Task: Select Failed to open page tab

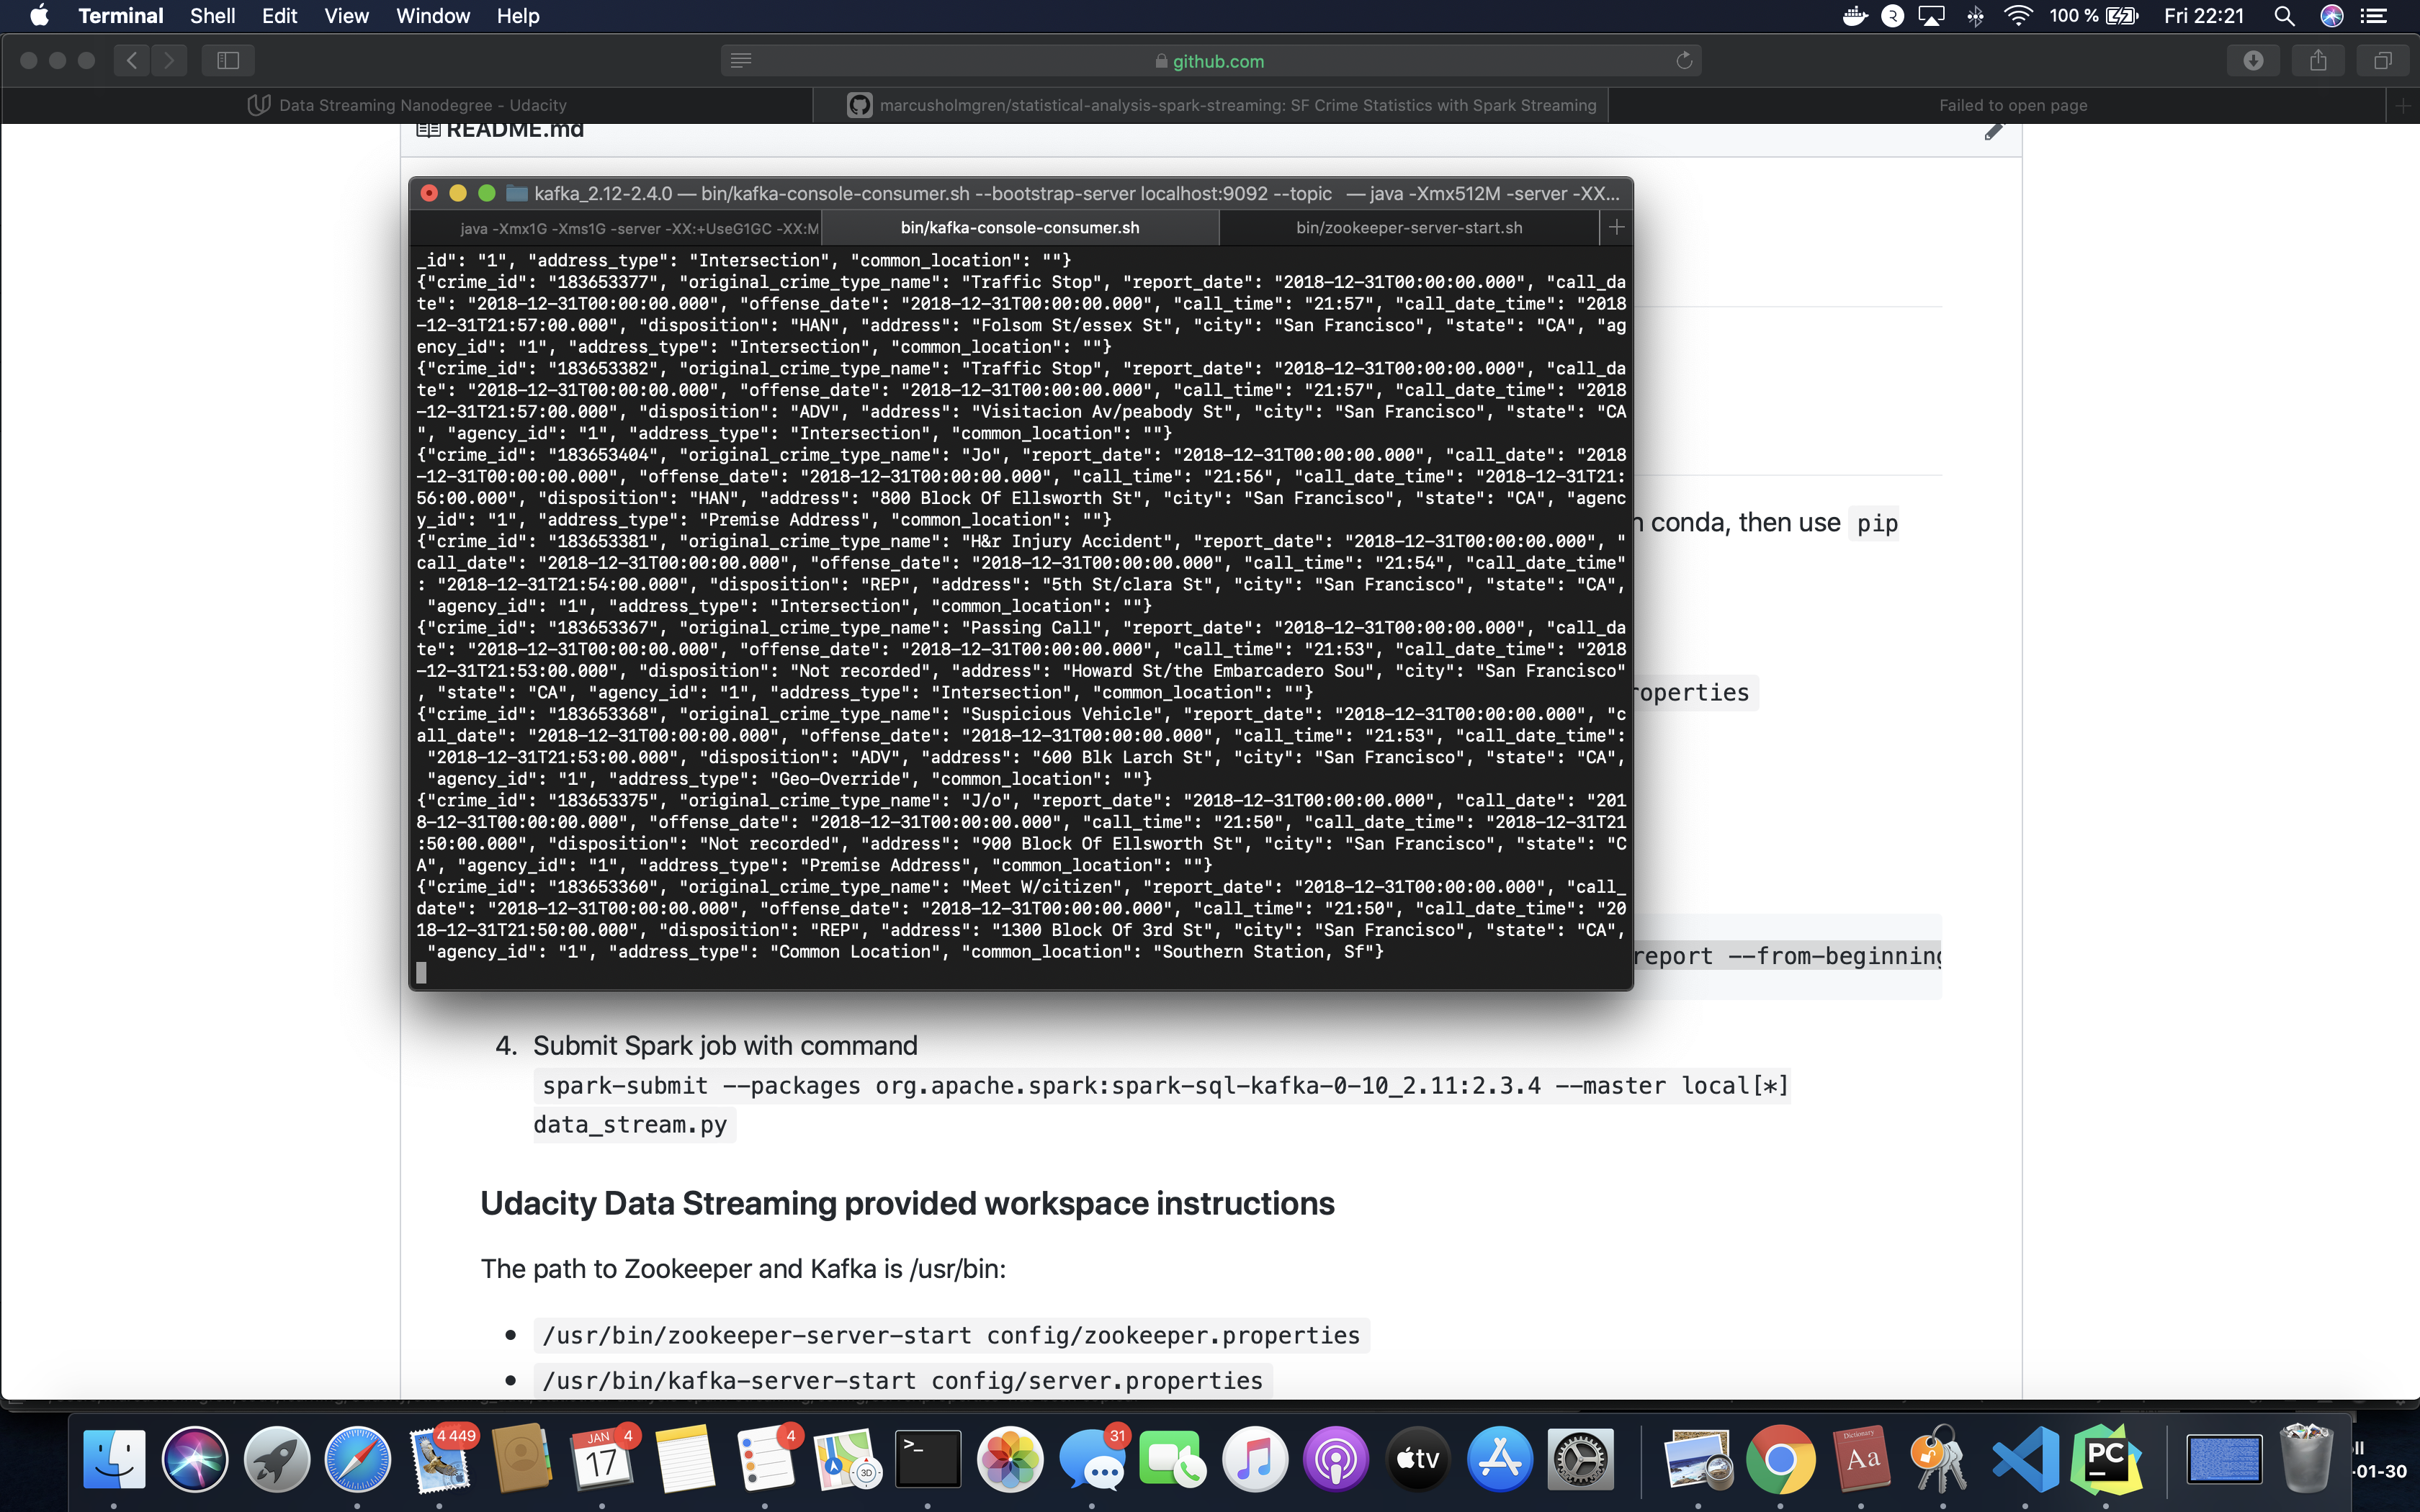Action: [2012, 105]
